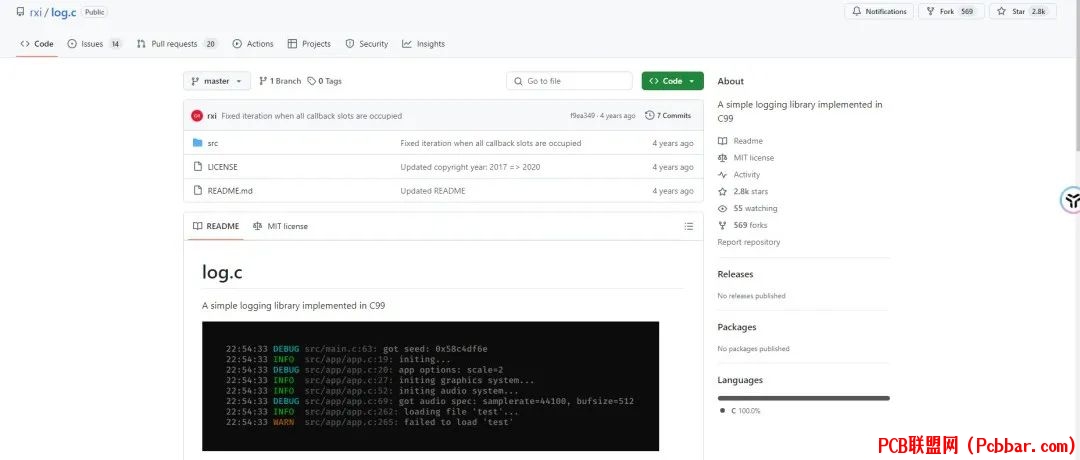
Task: Click the C 100.0% language entry
Action: (x=740, y=411)
